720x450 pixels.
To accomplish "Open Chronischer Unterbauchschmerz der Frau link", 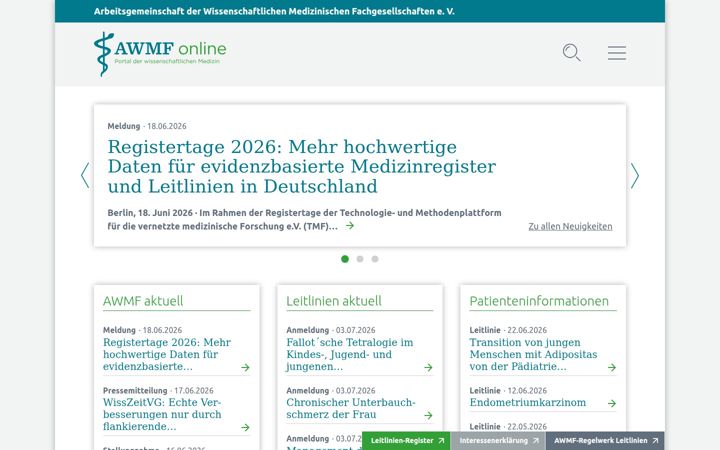I will point(351,409).
